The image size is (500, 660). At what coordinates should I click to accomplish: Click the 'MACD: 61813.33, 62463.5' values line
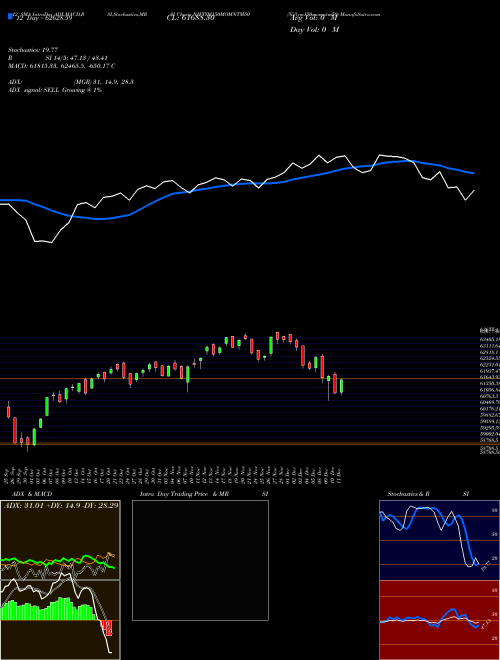[61, 66]
